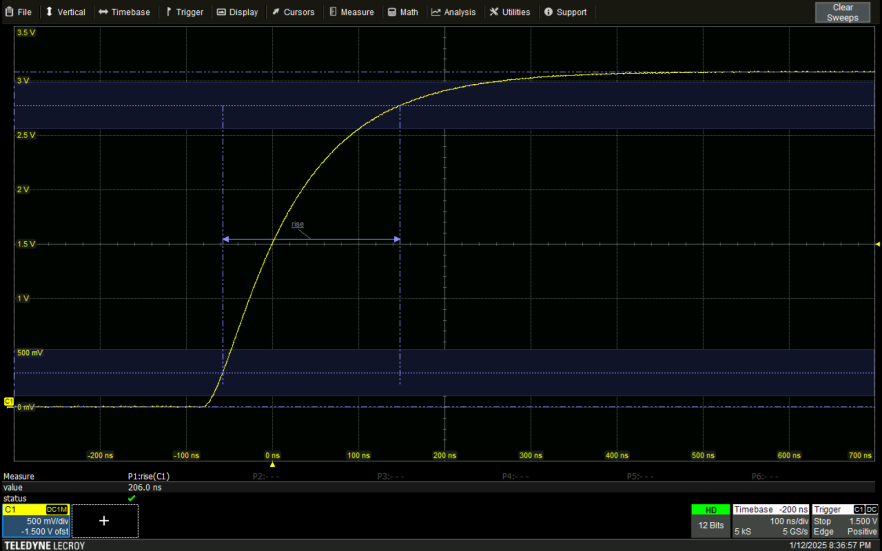Click the date and time readout
Viewport: 882px width, 551px height.
click(830, 545)
